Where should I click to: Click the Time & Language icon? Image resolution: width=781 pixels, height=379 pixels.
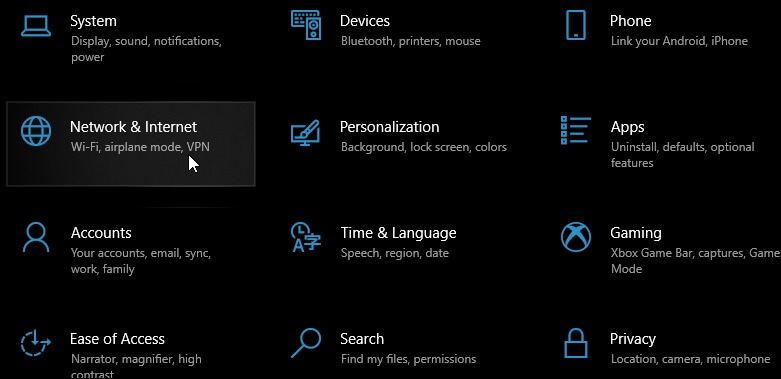[x=306, y=237]
